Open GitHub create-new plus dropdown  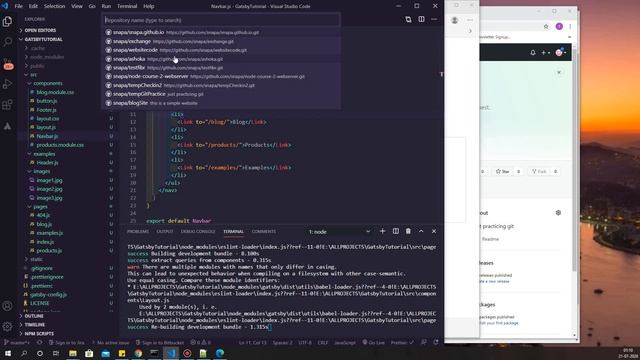546,53
